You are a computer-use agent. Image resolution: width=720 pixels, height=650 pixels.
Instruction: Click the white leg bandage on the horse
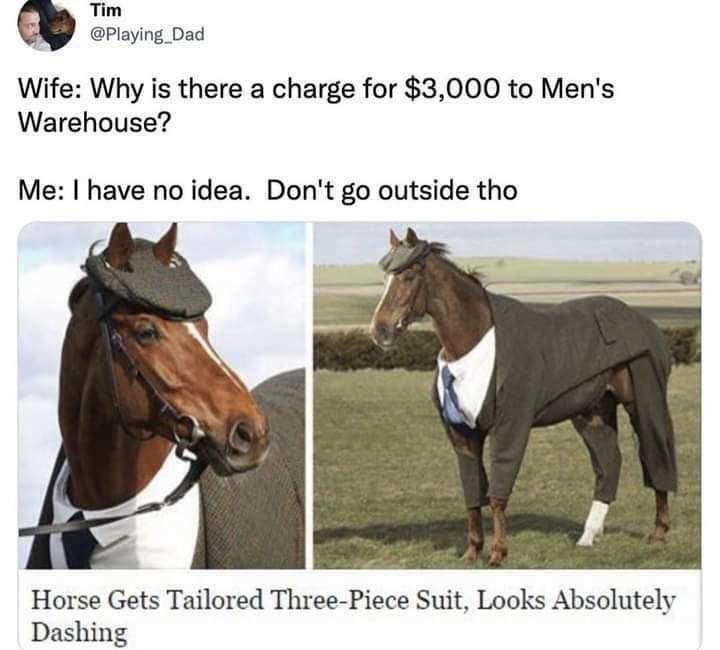click(594, 522)
